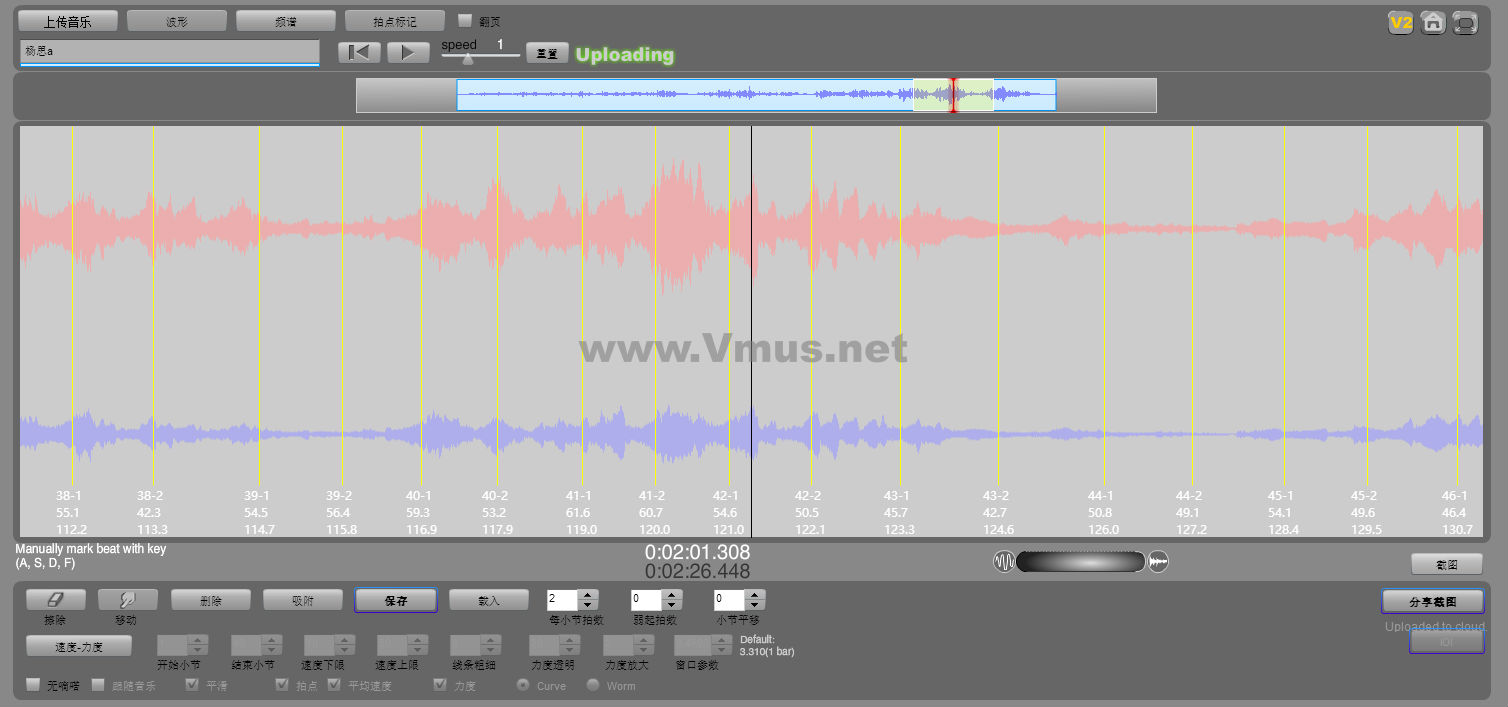1508x707 pixels.
Task: Open the home icon at top right
Action: [x=1433, y=22]
